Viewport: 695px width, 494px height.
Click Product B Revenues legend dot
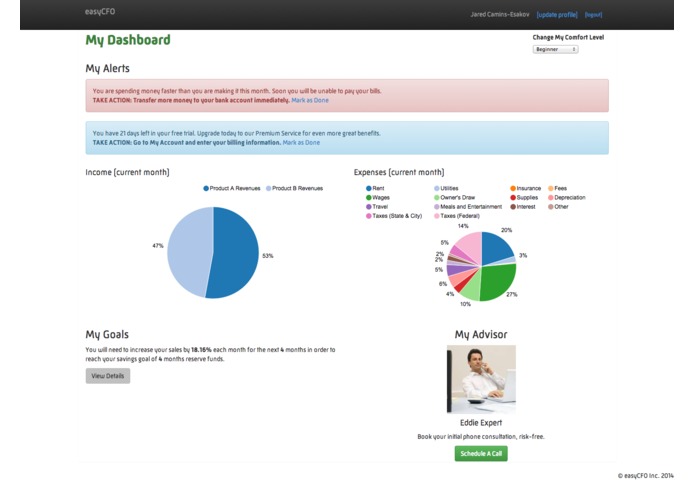[268, 188]
